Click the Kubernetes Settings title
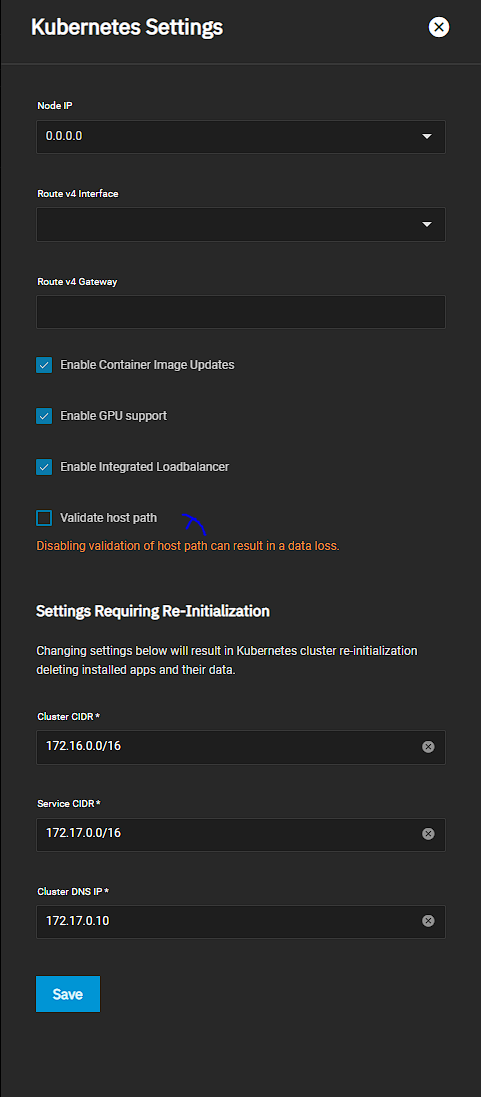481x1097 pixels. 127,28
